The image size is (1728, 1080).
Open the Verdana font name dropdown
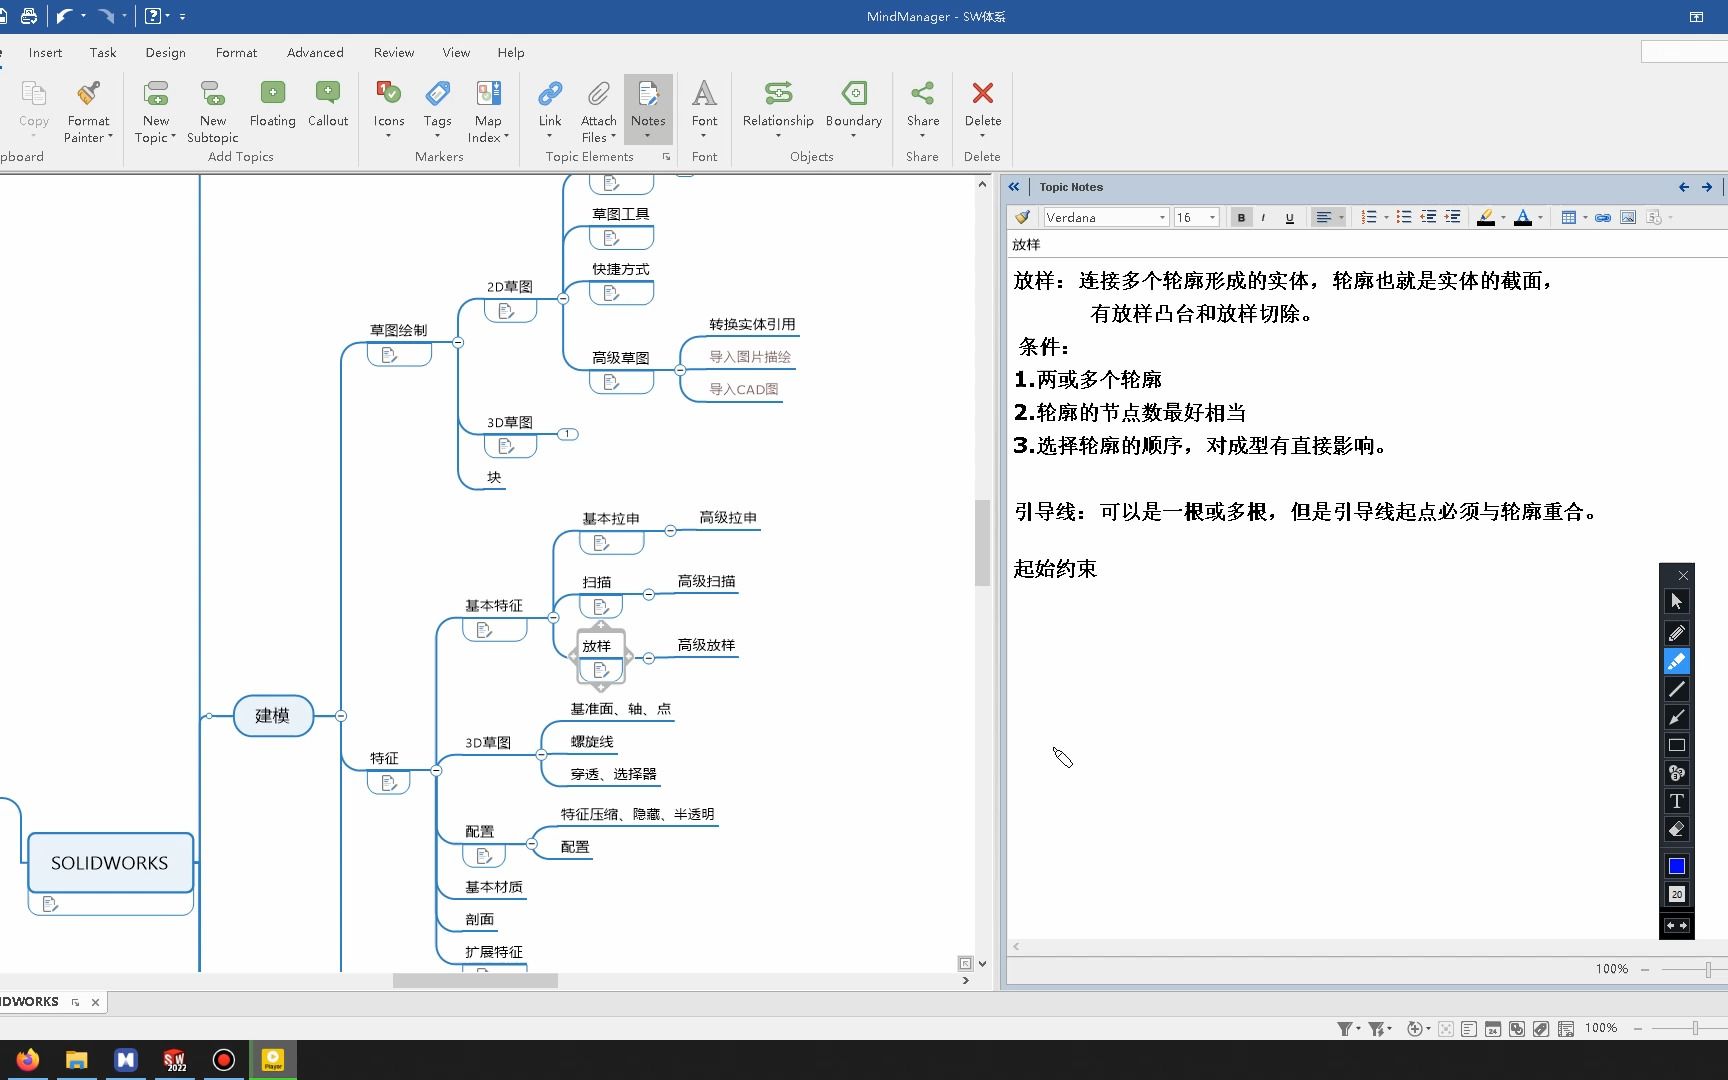point(1162,217)
